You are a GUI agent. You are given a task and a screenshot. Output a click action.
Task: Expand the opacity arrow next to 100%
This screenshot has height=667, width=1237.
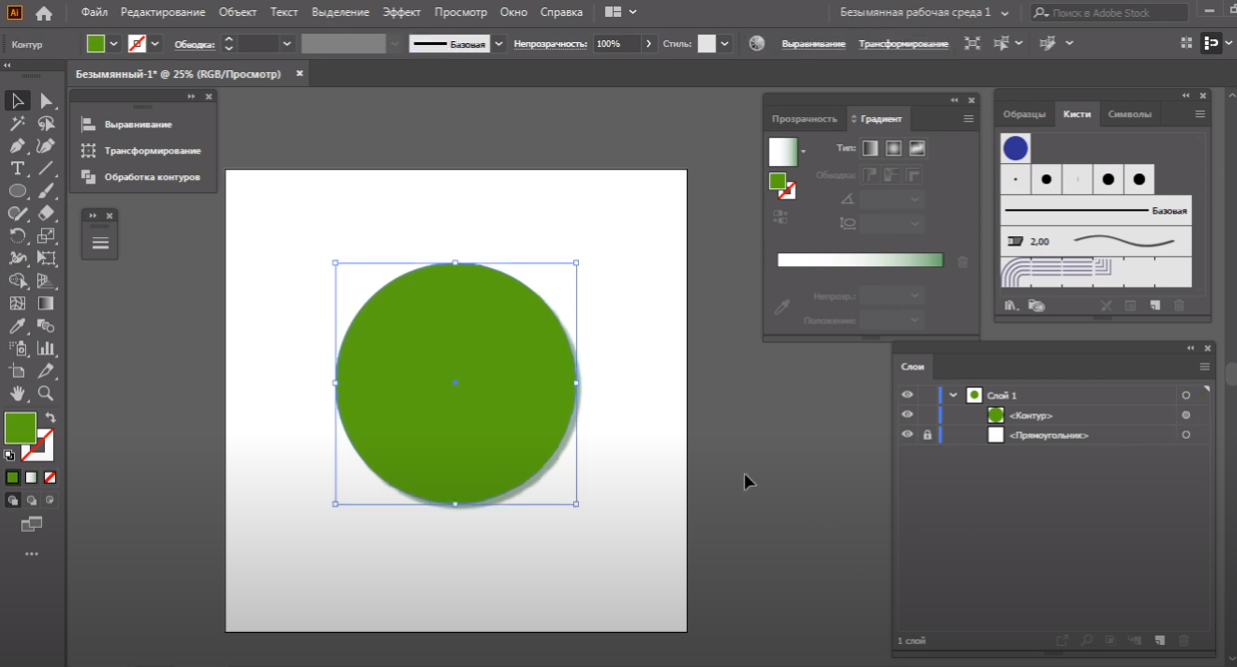649,44
